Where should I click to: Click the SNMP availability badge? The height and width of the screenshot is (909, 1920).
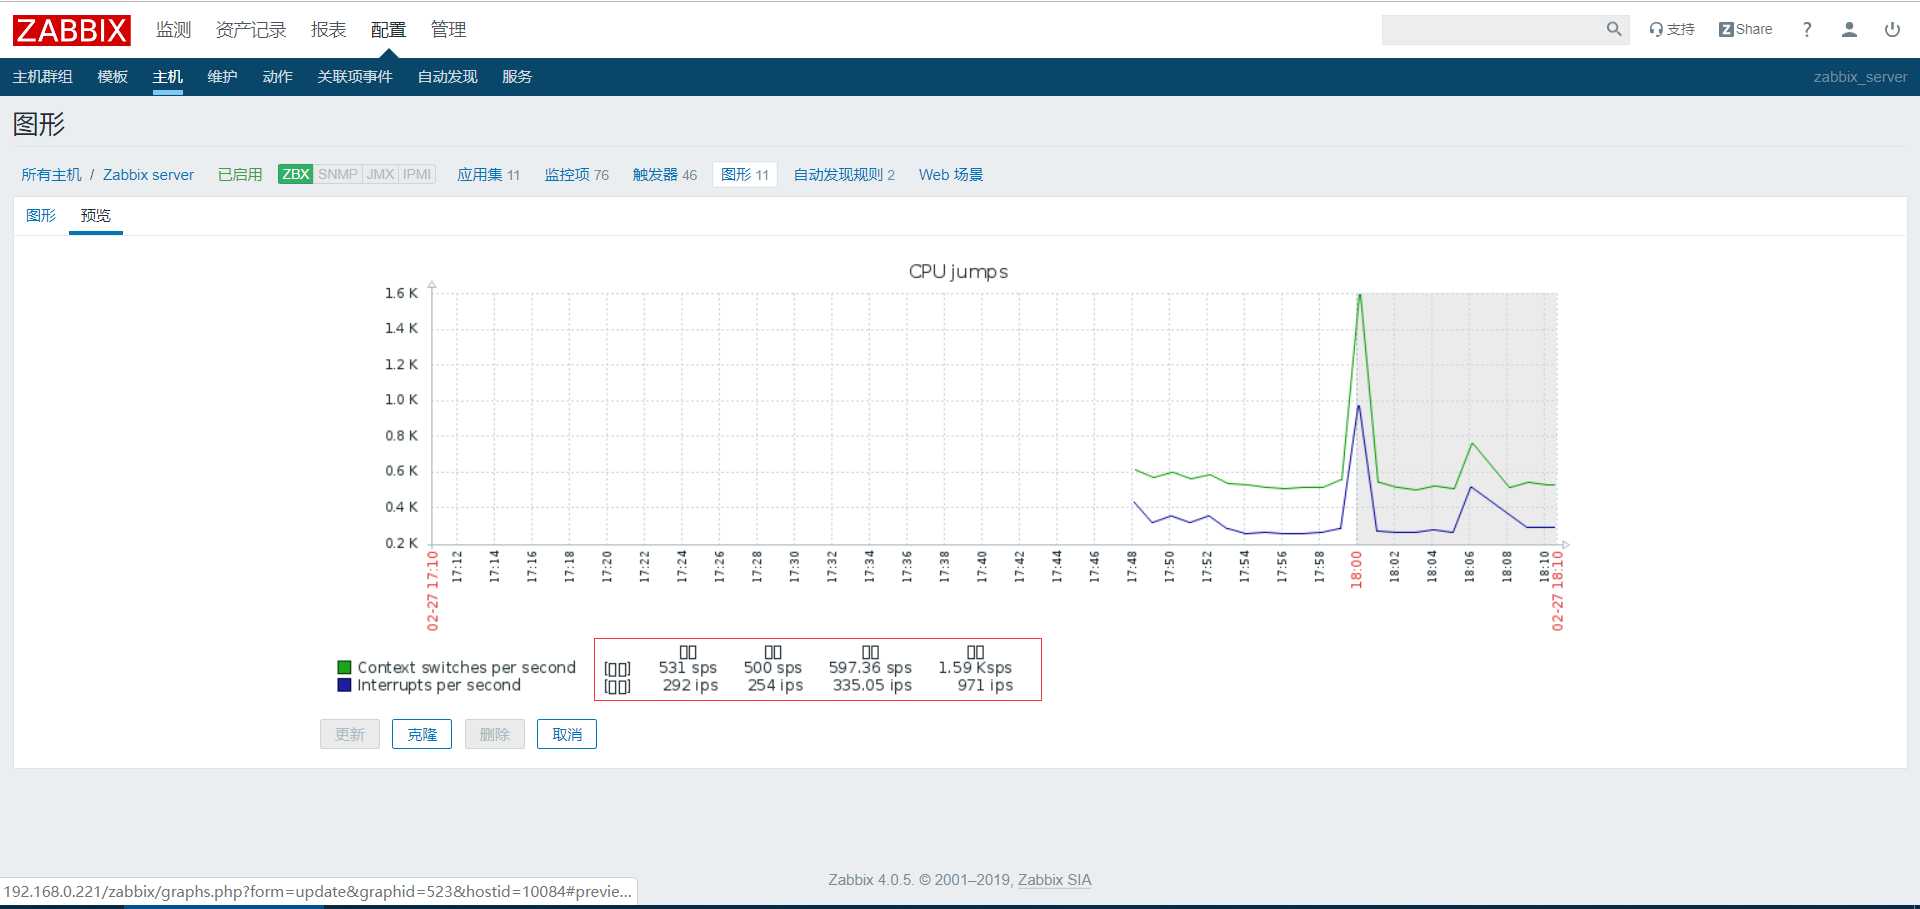[338, 174]
